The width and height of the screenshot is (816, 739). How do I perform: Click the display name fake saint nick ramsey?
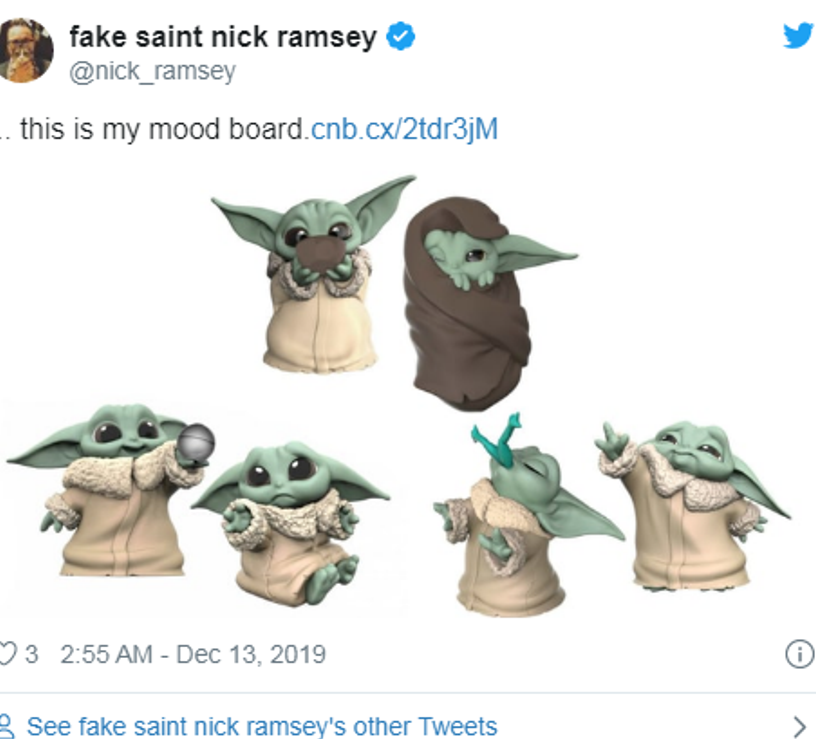click(222, 37)
